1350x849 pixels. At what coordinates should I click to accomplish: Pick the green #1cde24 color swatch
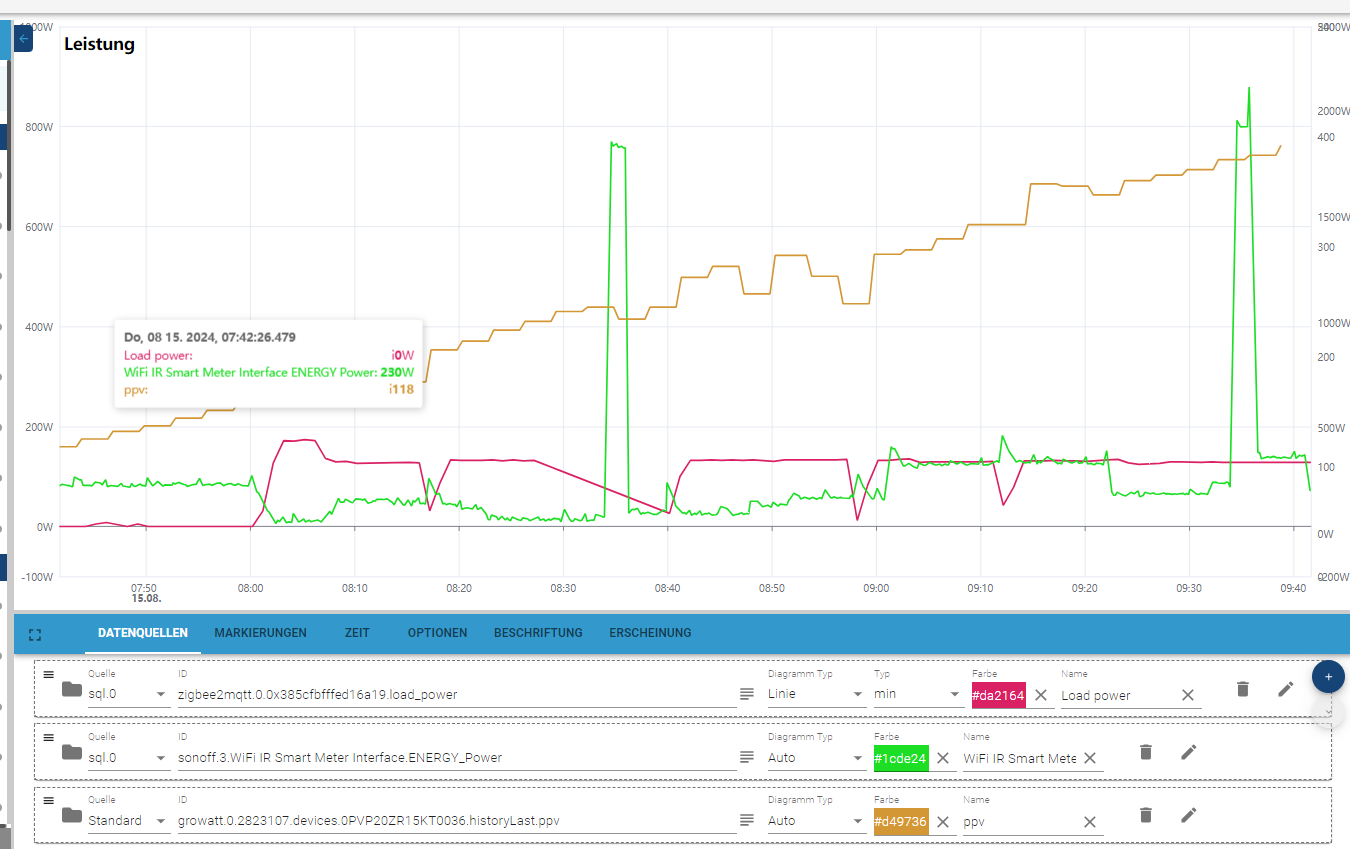(x=901, y=758)
